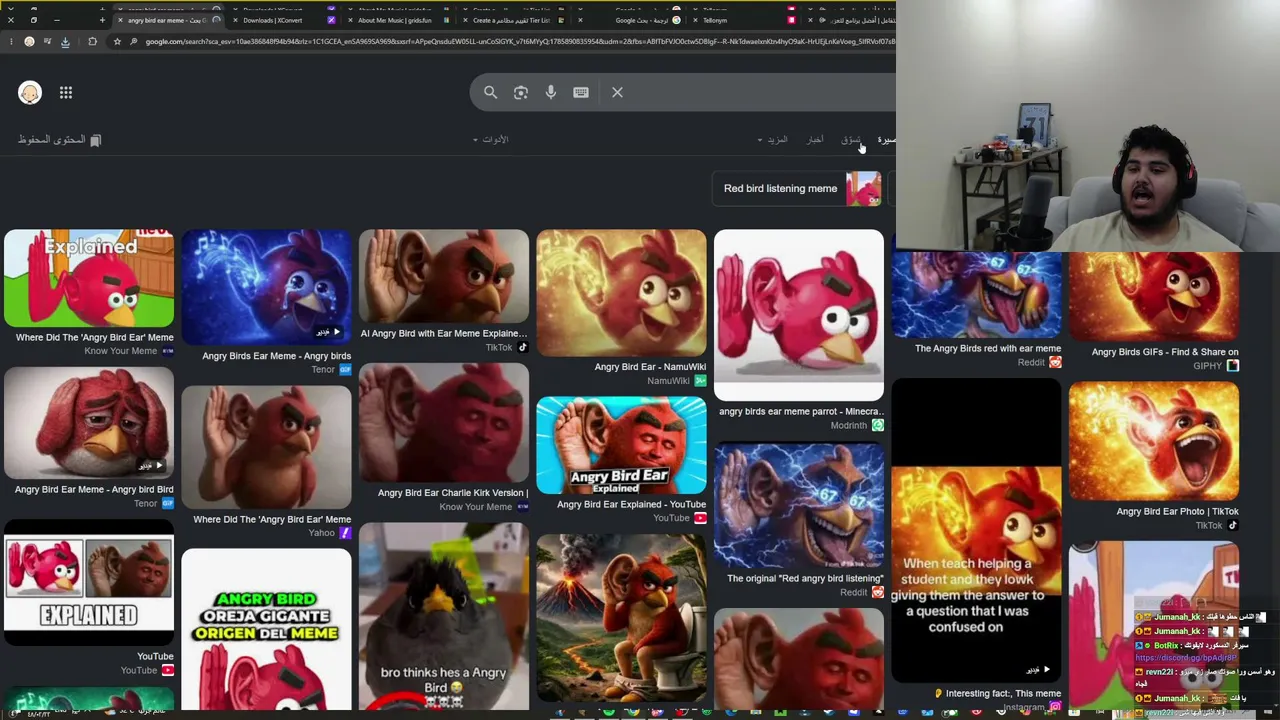The height and width of the screenshot is (720, 1280).
Task: Open the on-screen keyboard input tool
Action: click(581, 92)
